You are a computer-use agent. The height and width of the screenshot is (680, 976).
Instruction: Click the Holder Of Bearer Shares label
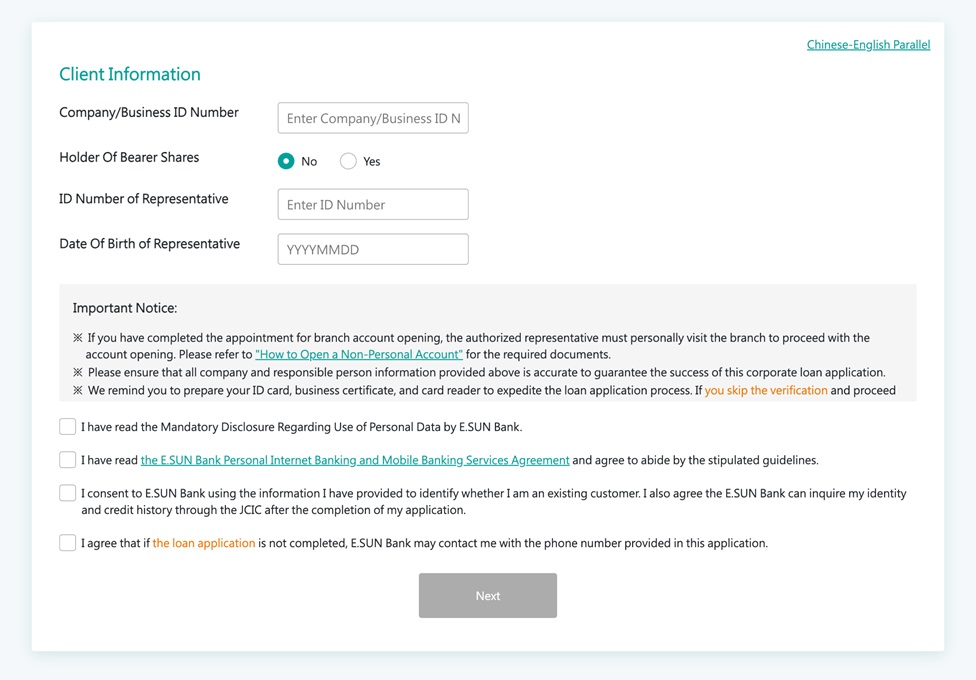129,158
